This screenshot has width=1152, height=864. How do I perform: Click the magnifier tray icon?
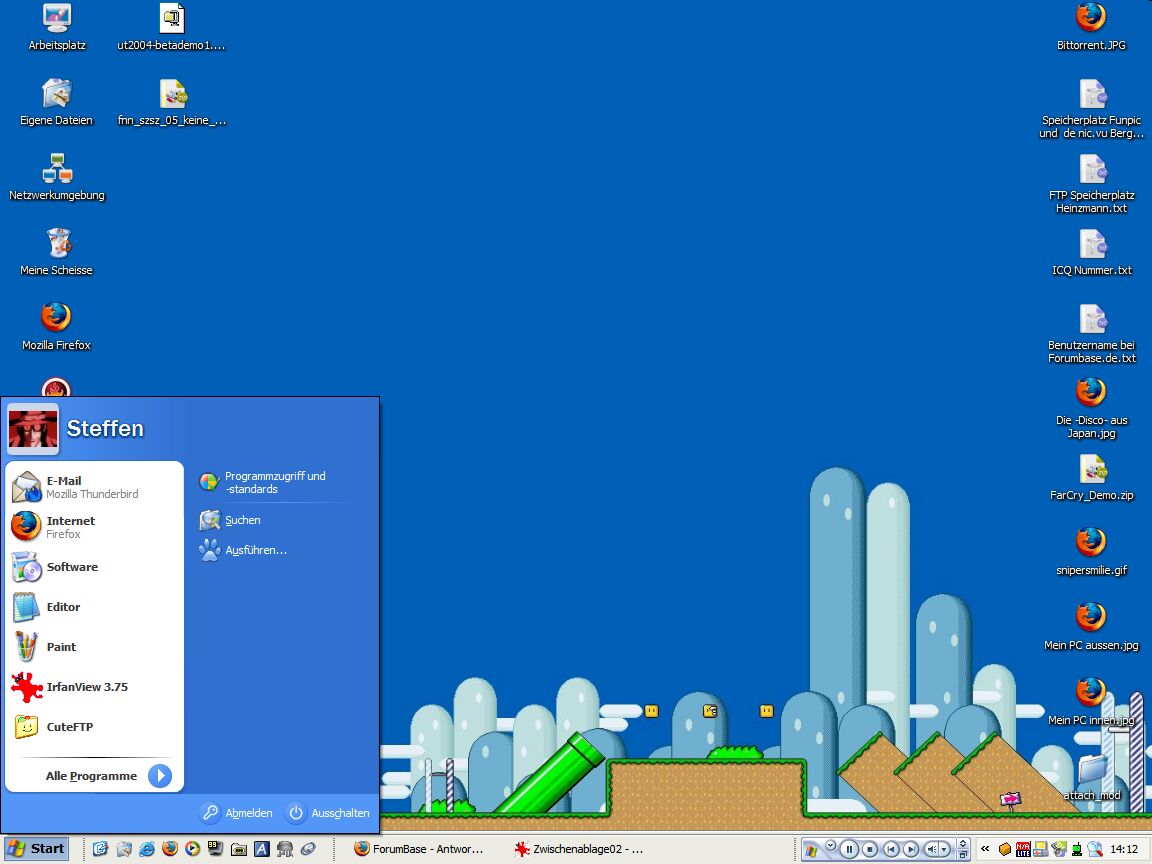[x=1095, y=849]
